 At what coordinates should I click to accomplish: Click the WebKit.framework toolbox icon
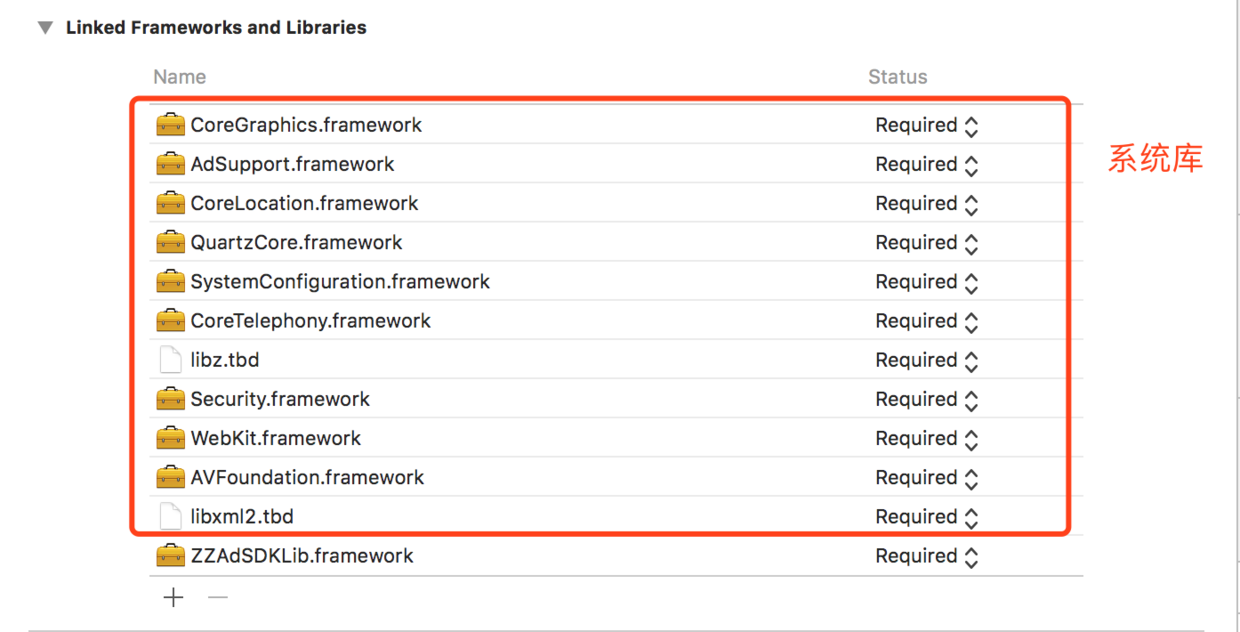click(171, 438)
